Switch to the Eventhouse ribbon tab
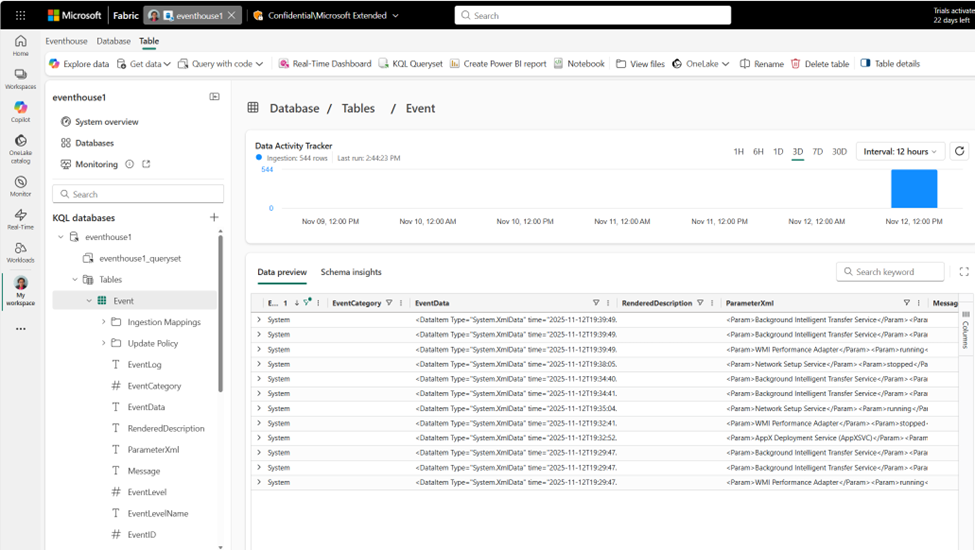The height and width of the screenshot is (550, 975). pos(67,41)
